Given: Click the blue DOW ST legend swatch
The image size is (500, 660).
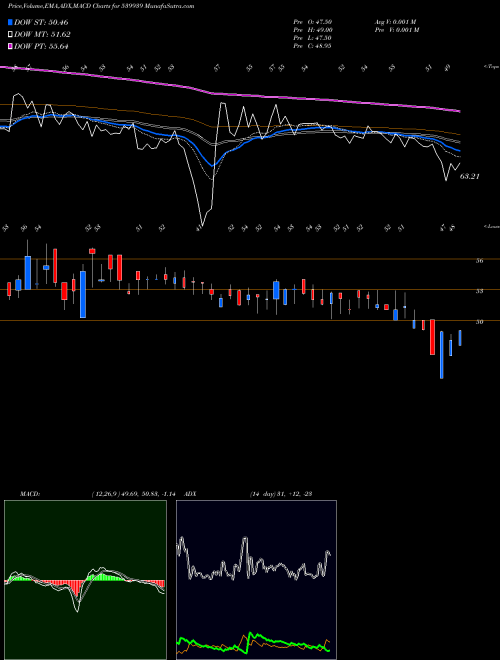Looking at the screenshot, I should (x=10, y=22).
